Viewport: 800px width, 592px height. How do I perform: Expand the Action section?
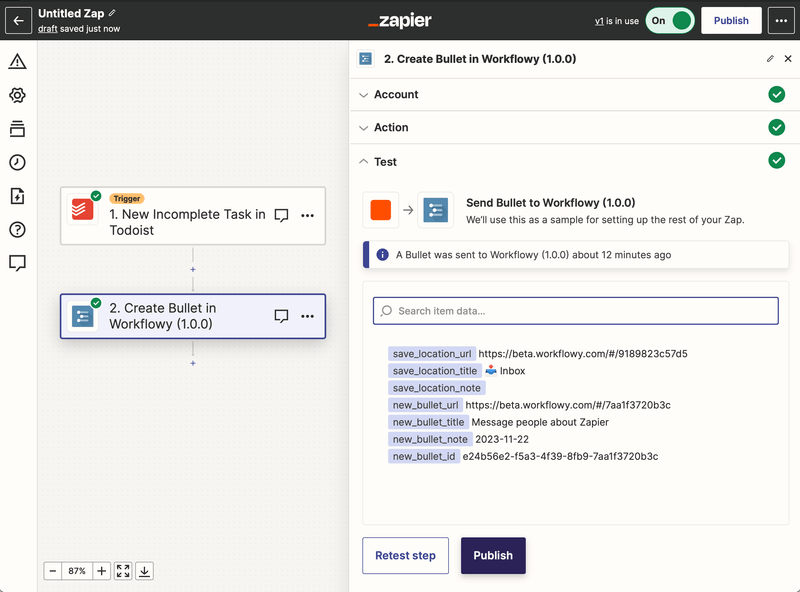tap(365, 127)
